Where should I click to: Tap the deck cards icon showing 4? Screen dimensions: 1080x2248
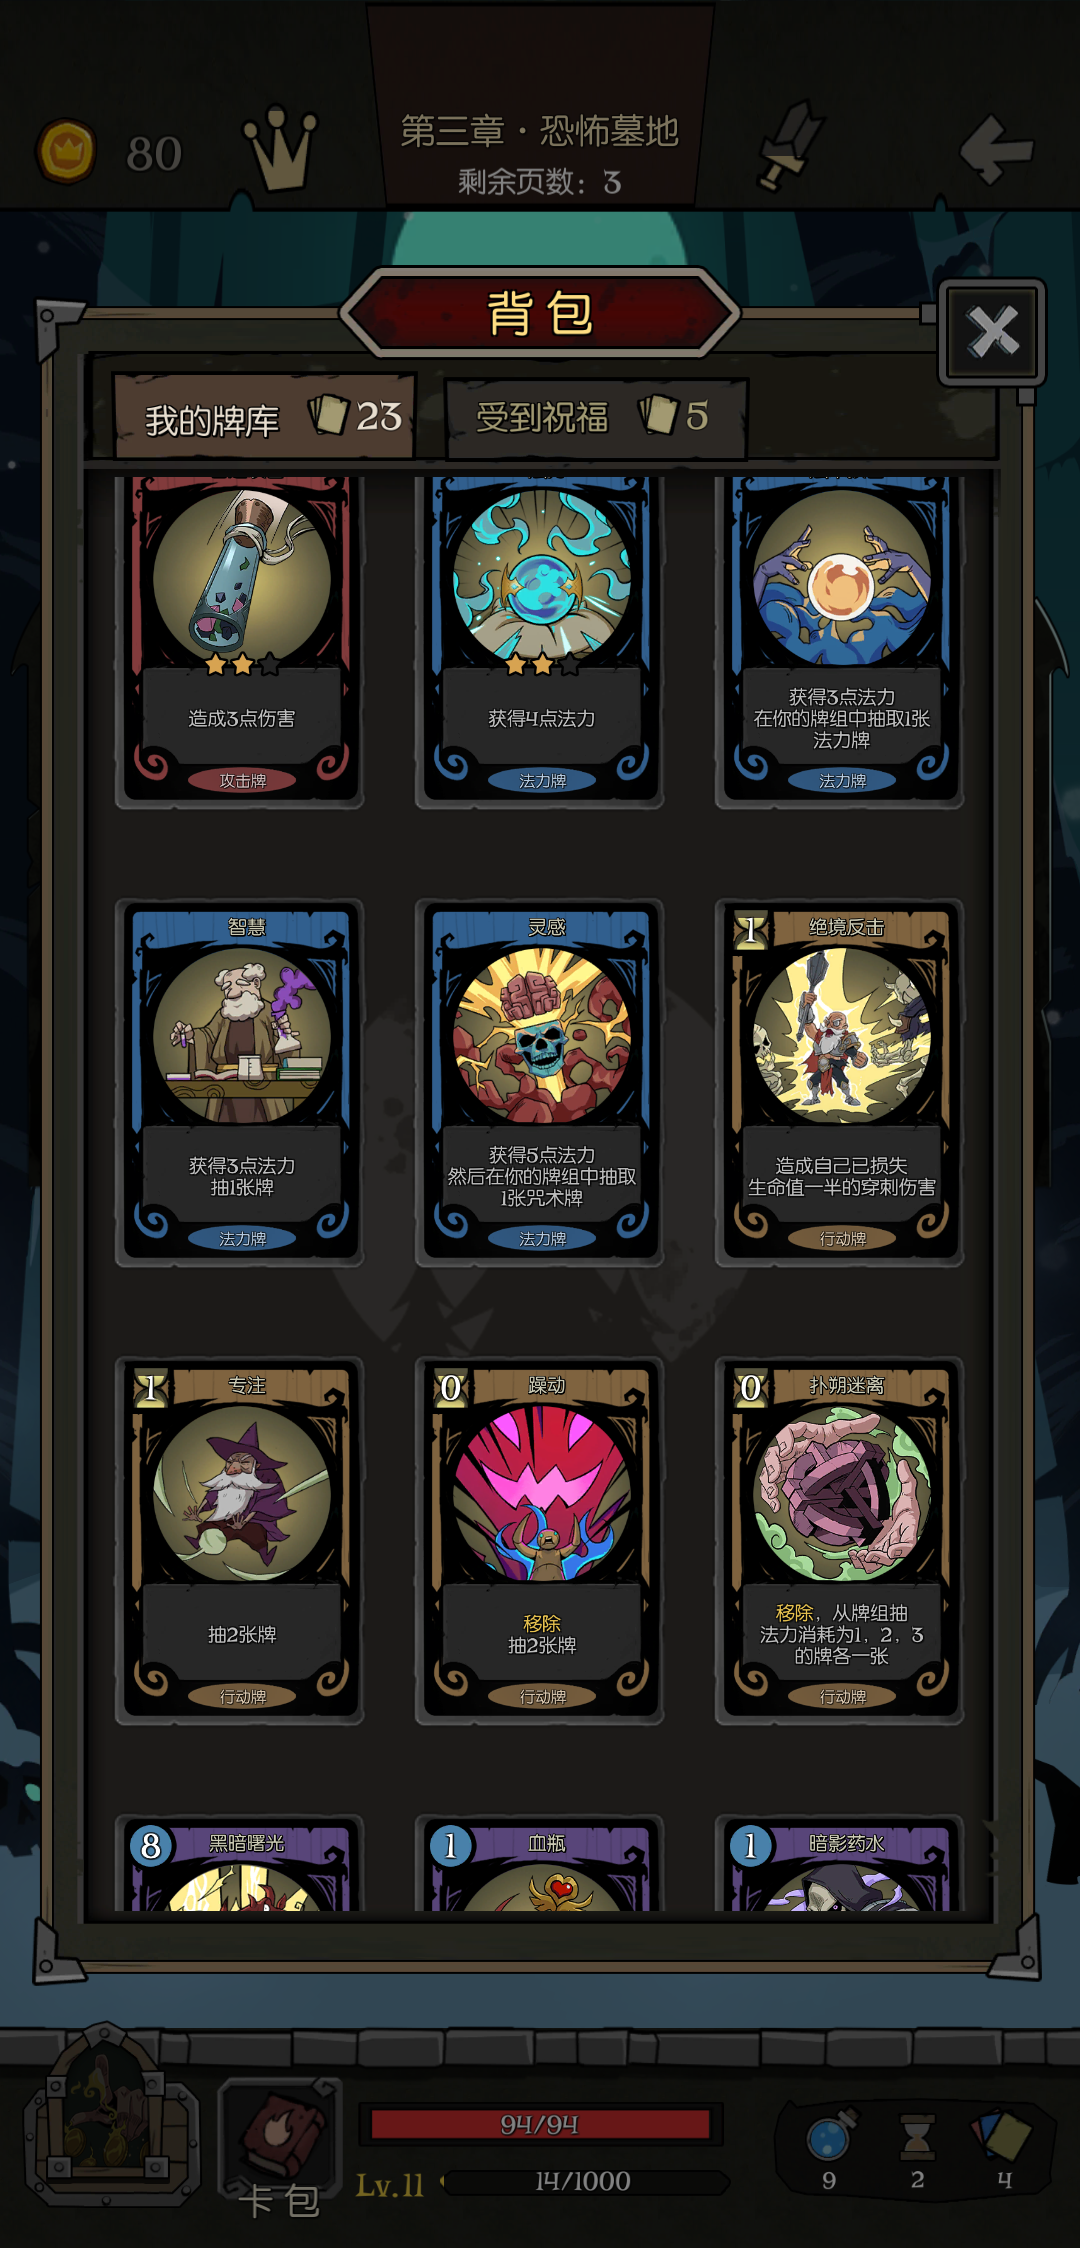tap(1001, 2133)
